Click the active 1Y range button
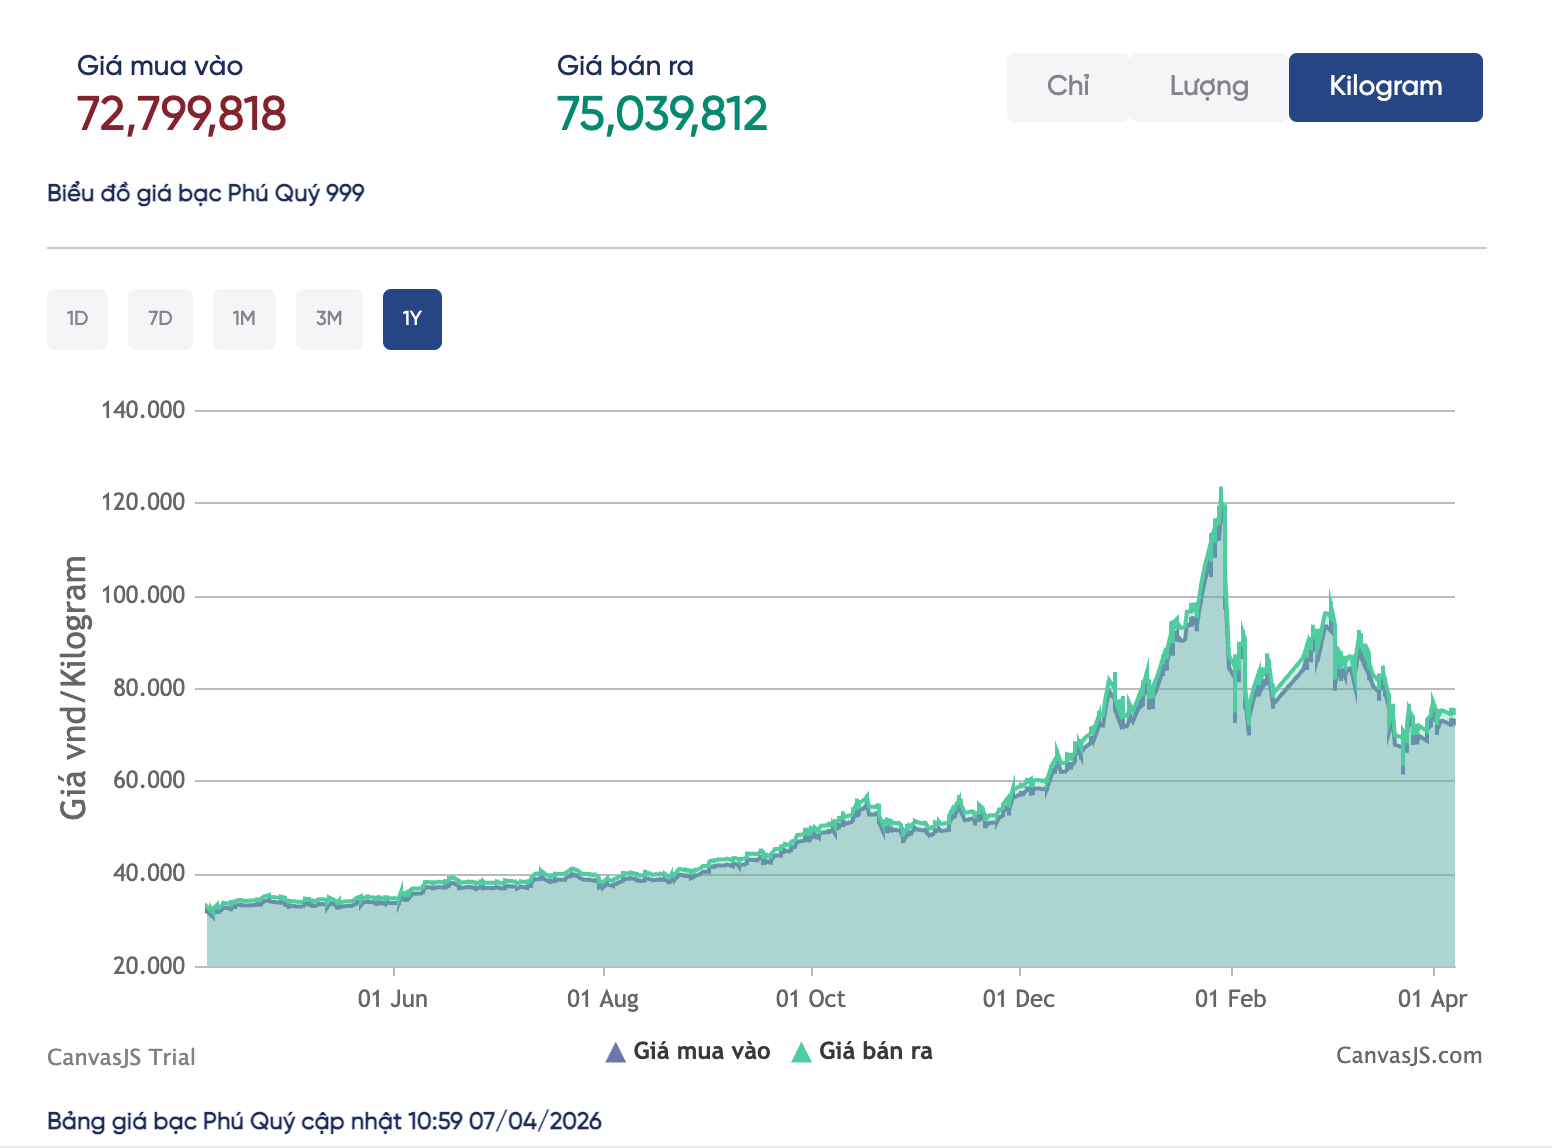Viewport: 1552px width, 1148px height. [x=412, y=319]
